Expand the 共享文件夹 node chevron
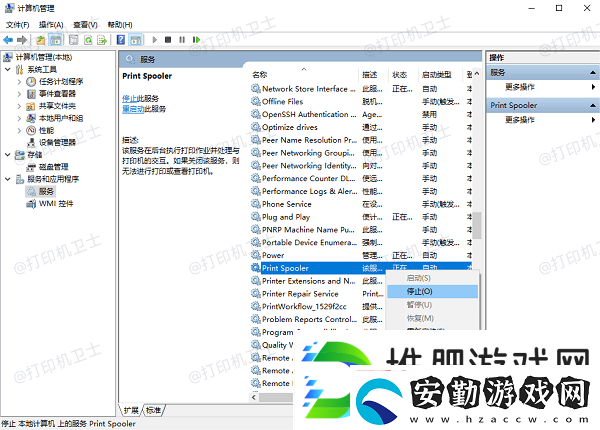This screenshot has width=600, height=430. tap(19, 106)
